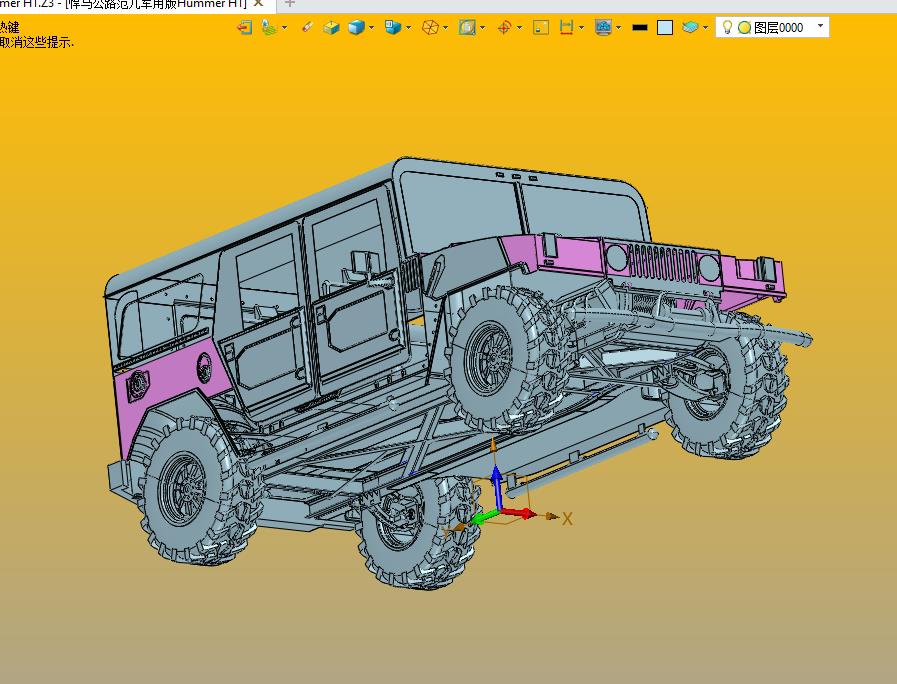
Task: Click the teal layers stack icon
Action: pos(690,27)
